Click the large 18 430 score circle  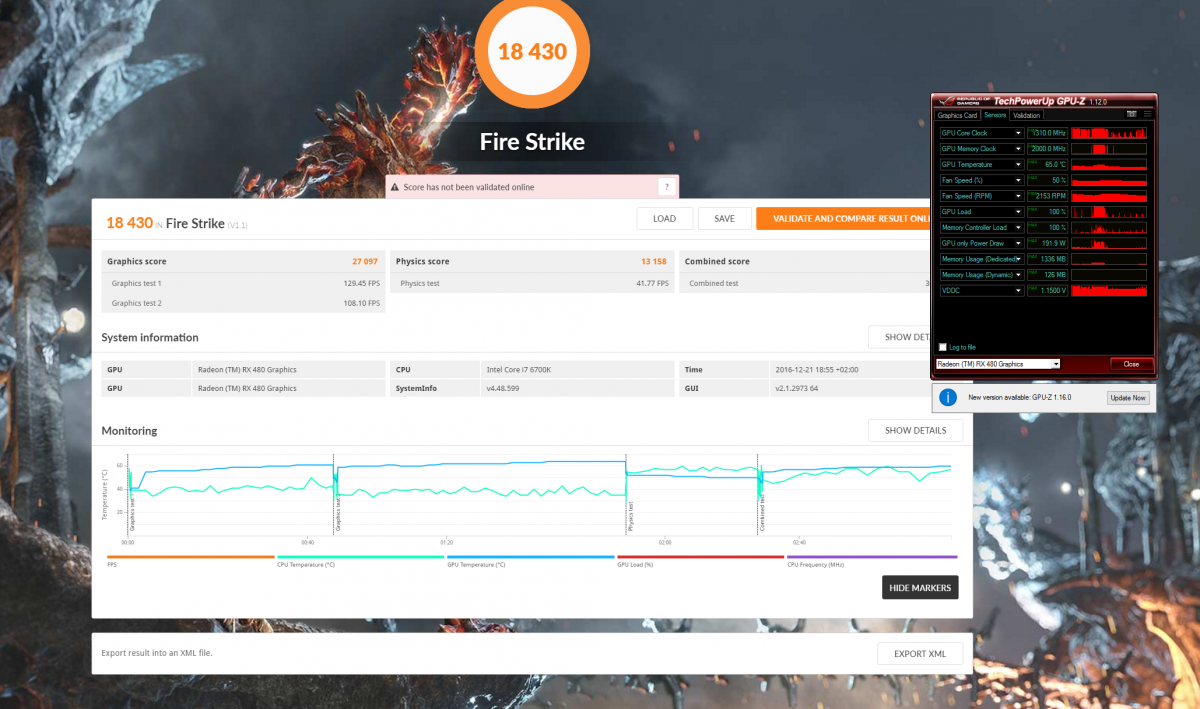[x=532, y=51]
